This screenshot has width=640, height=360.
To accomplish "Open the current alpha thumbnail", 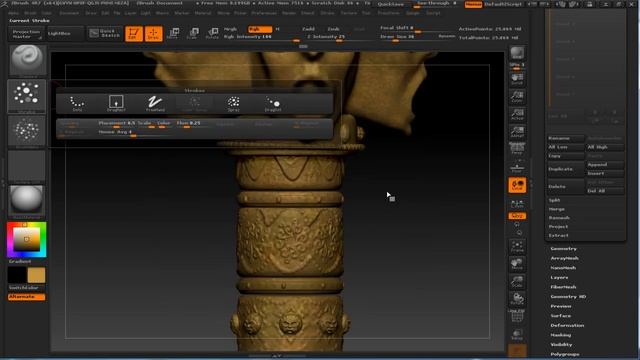I will [27, 131].
